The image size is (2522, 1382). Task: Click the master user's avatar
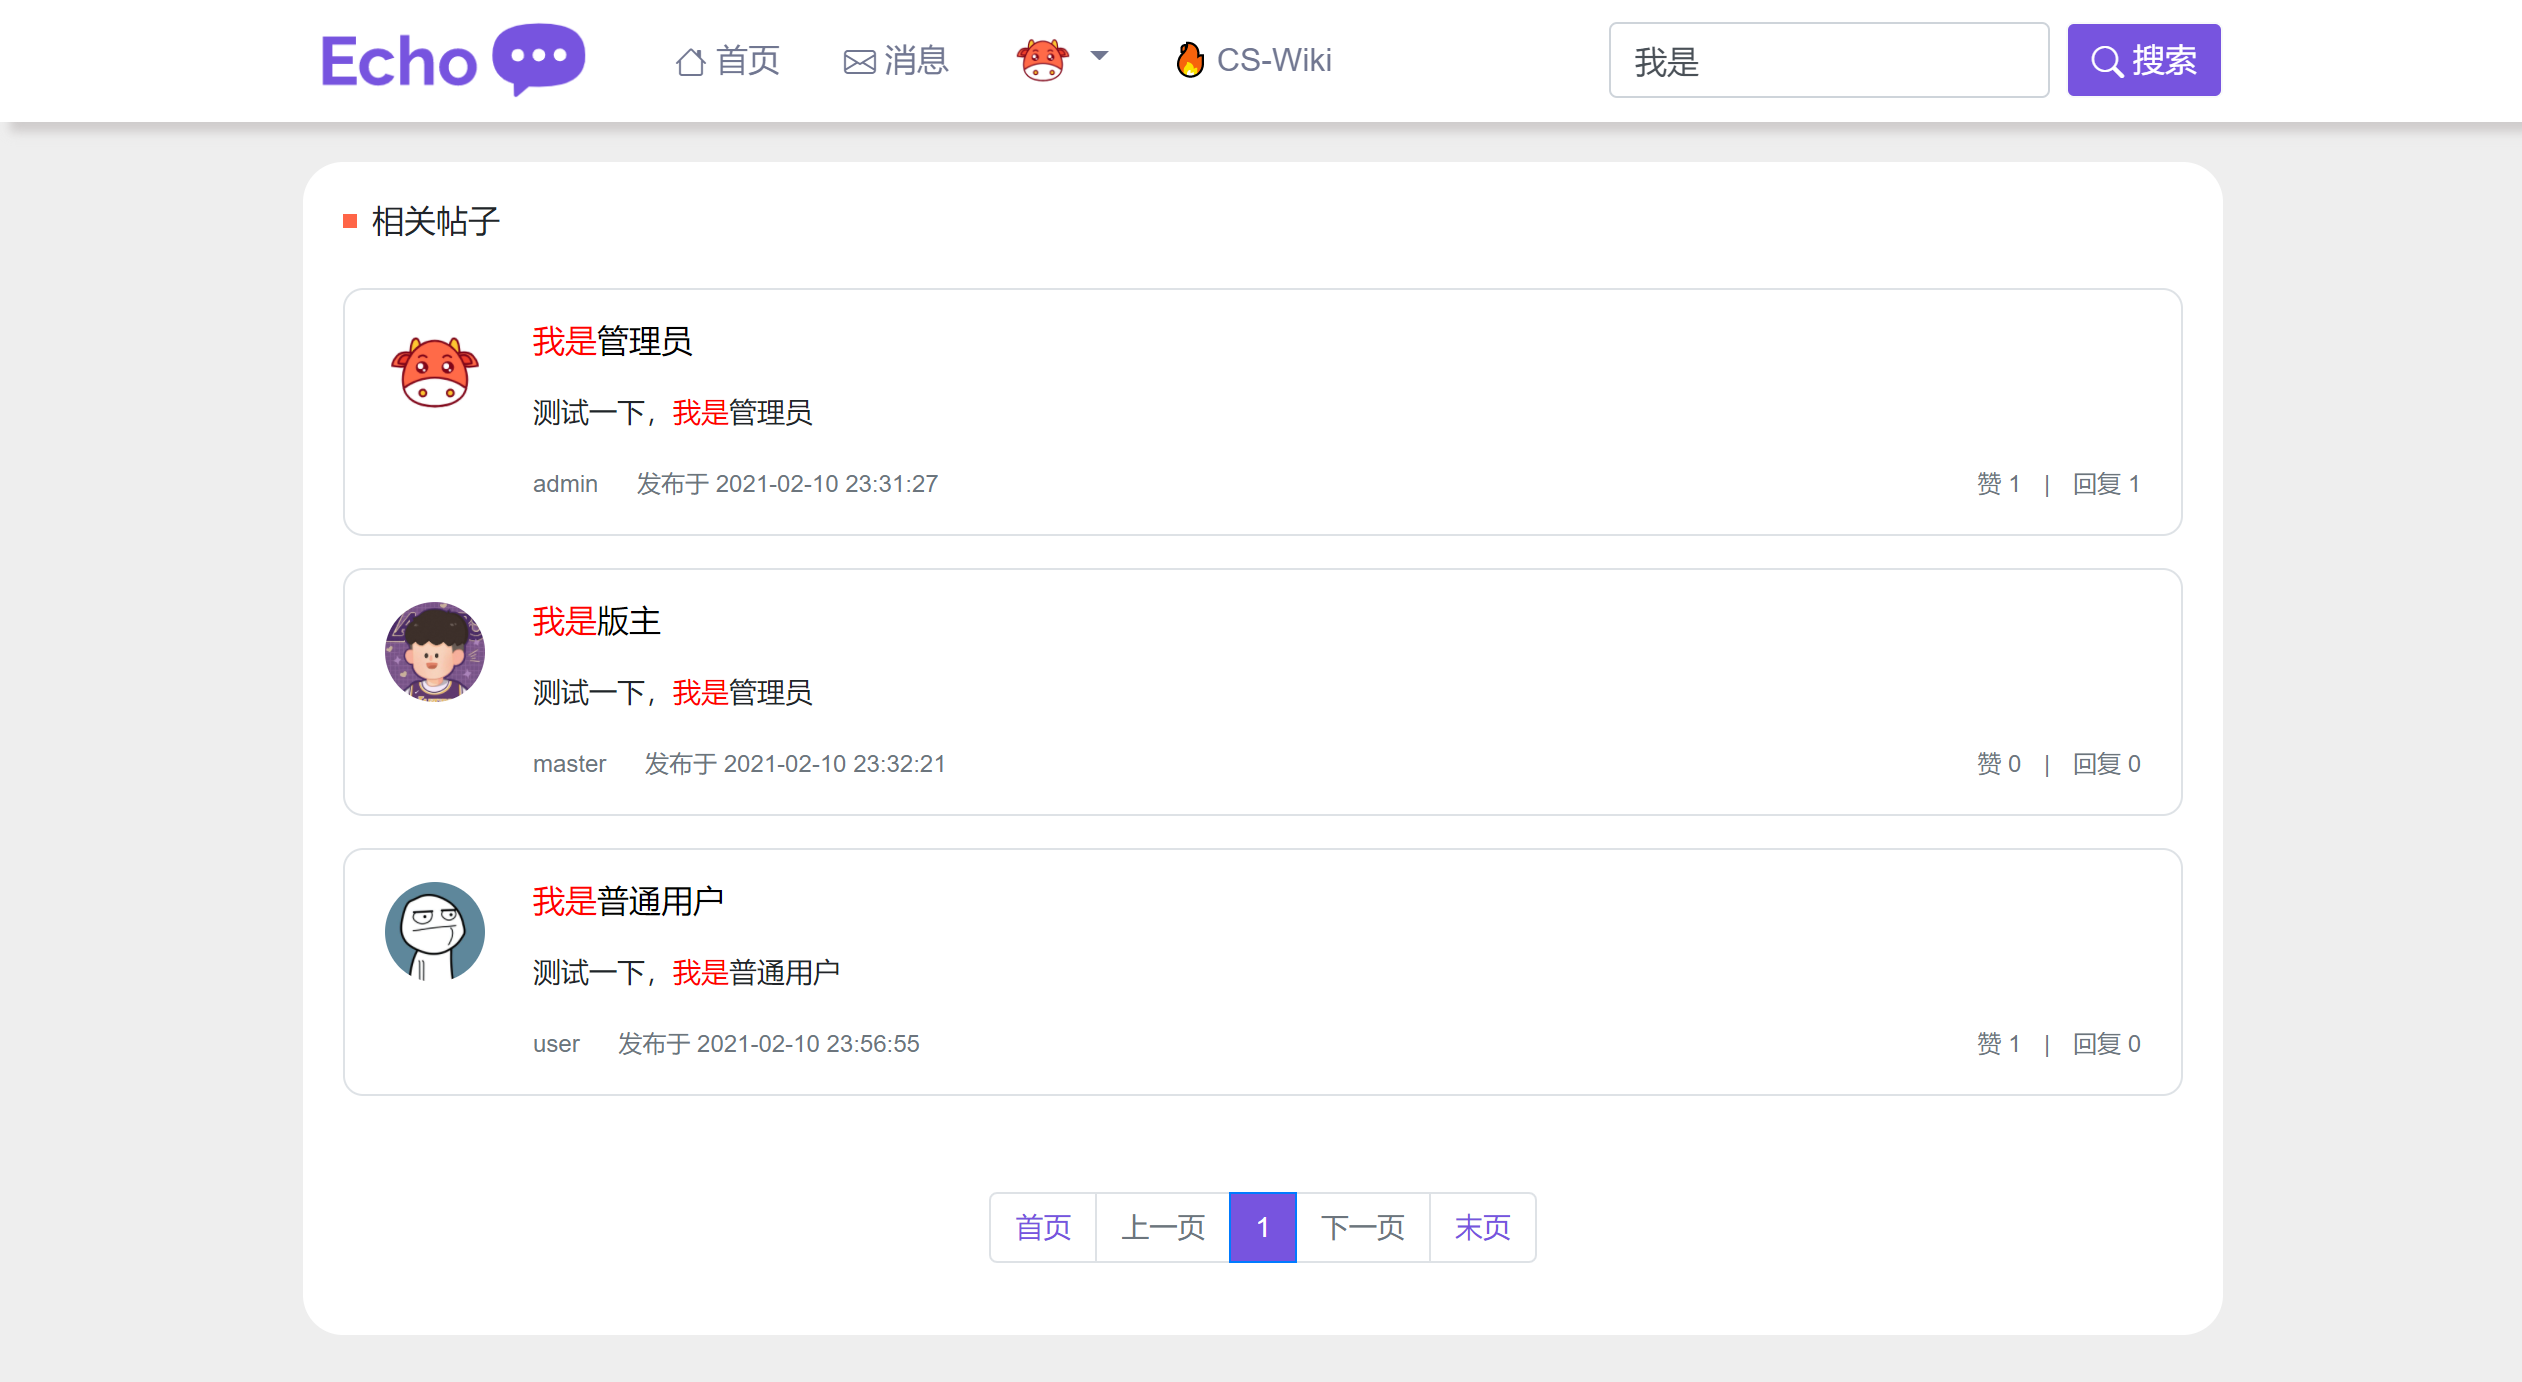coord(435,652)
